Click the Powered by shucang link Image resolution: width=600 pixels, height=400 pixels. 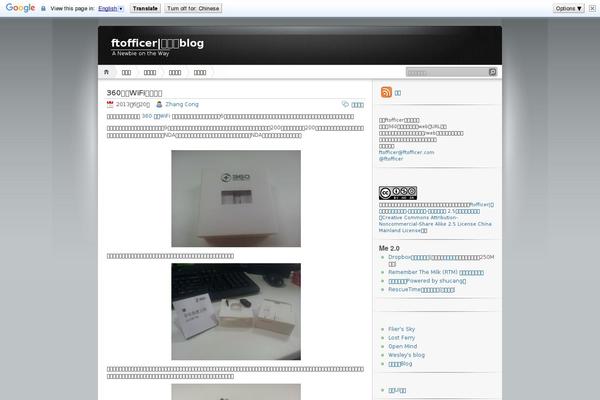(427, 281)
